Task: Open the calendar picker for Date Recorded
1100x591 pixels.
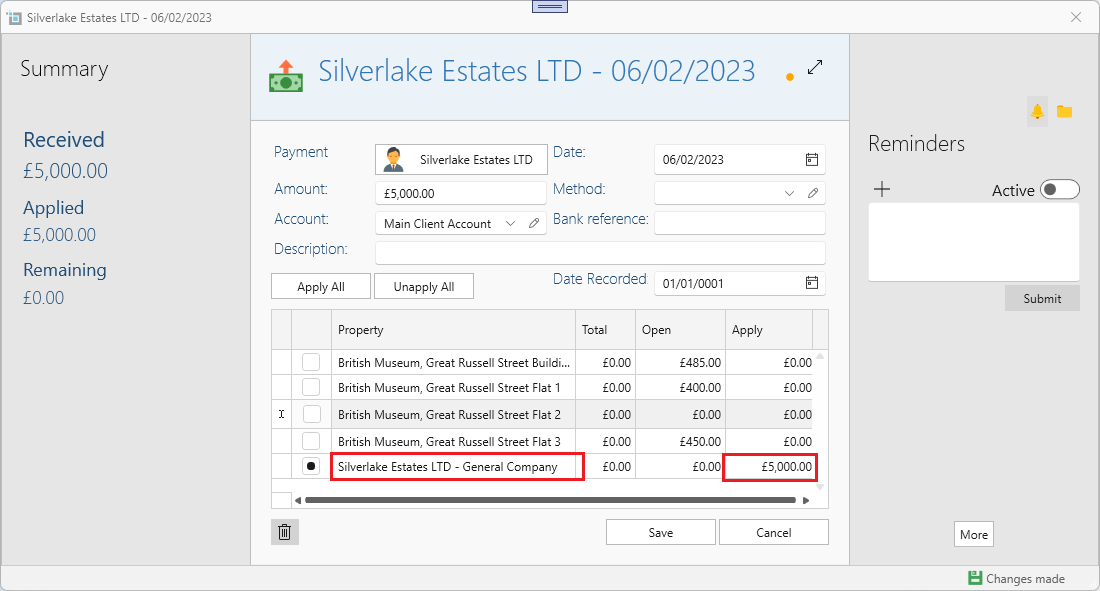Action: tap(812, 283)
